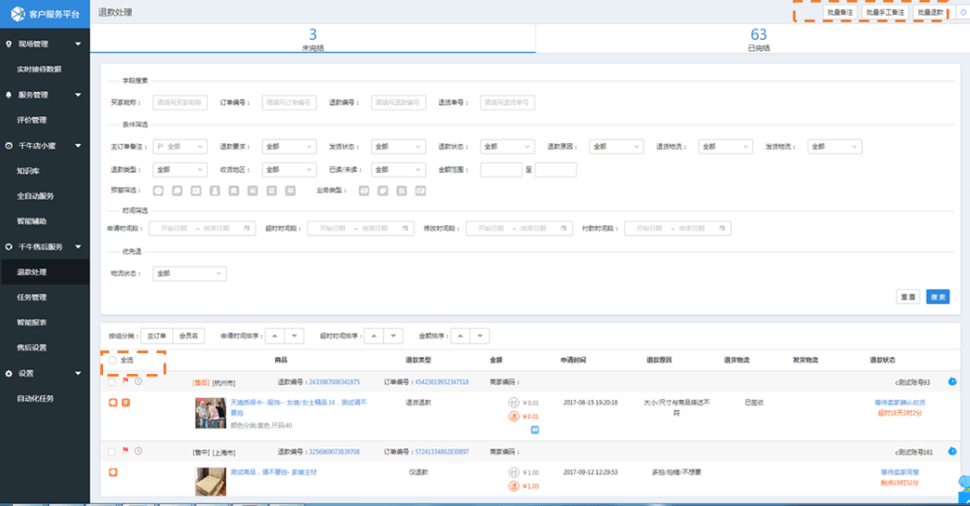Click the location icon beside 现场管理

(x=9, y=44)
